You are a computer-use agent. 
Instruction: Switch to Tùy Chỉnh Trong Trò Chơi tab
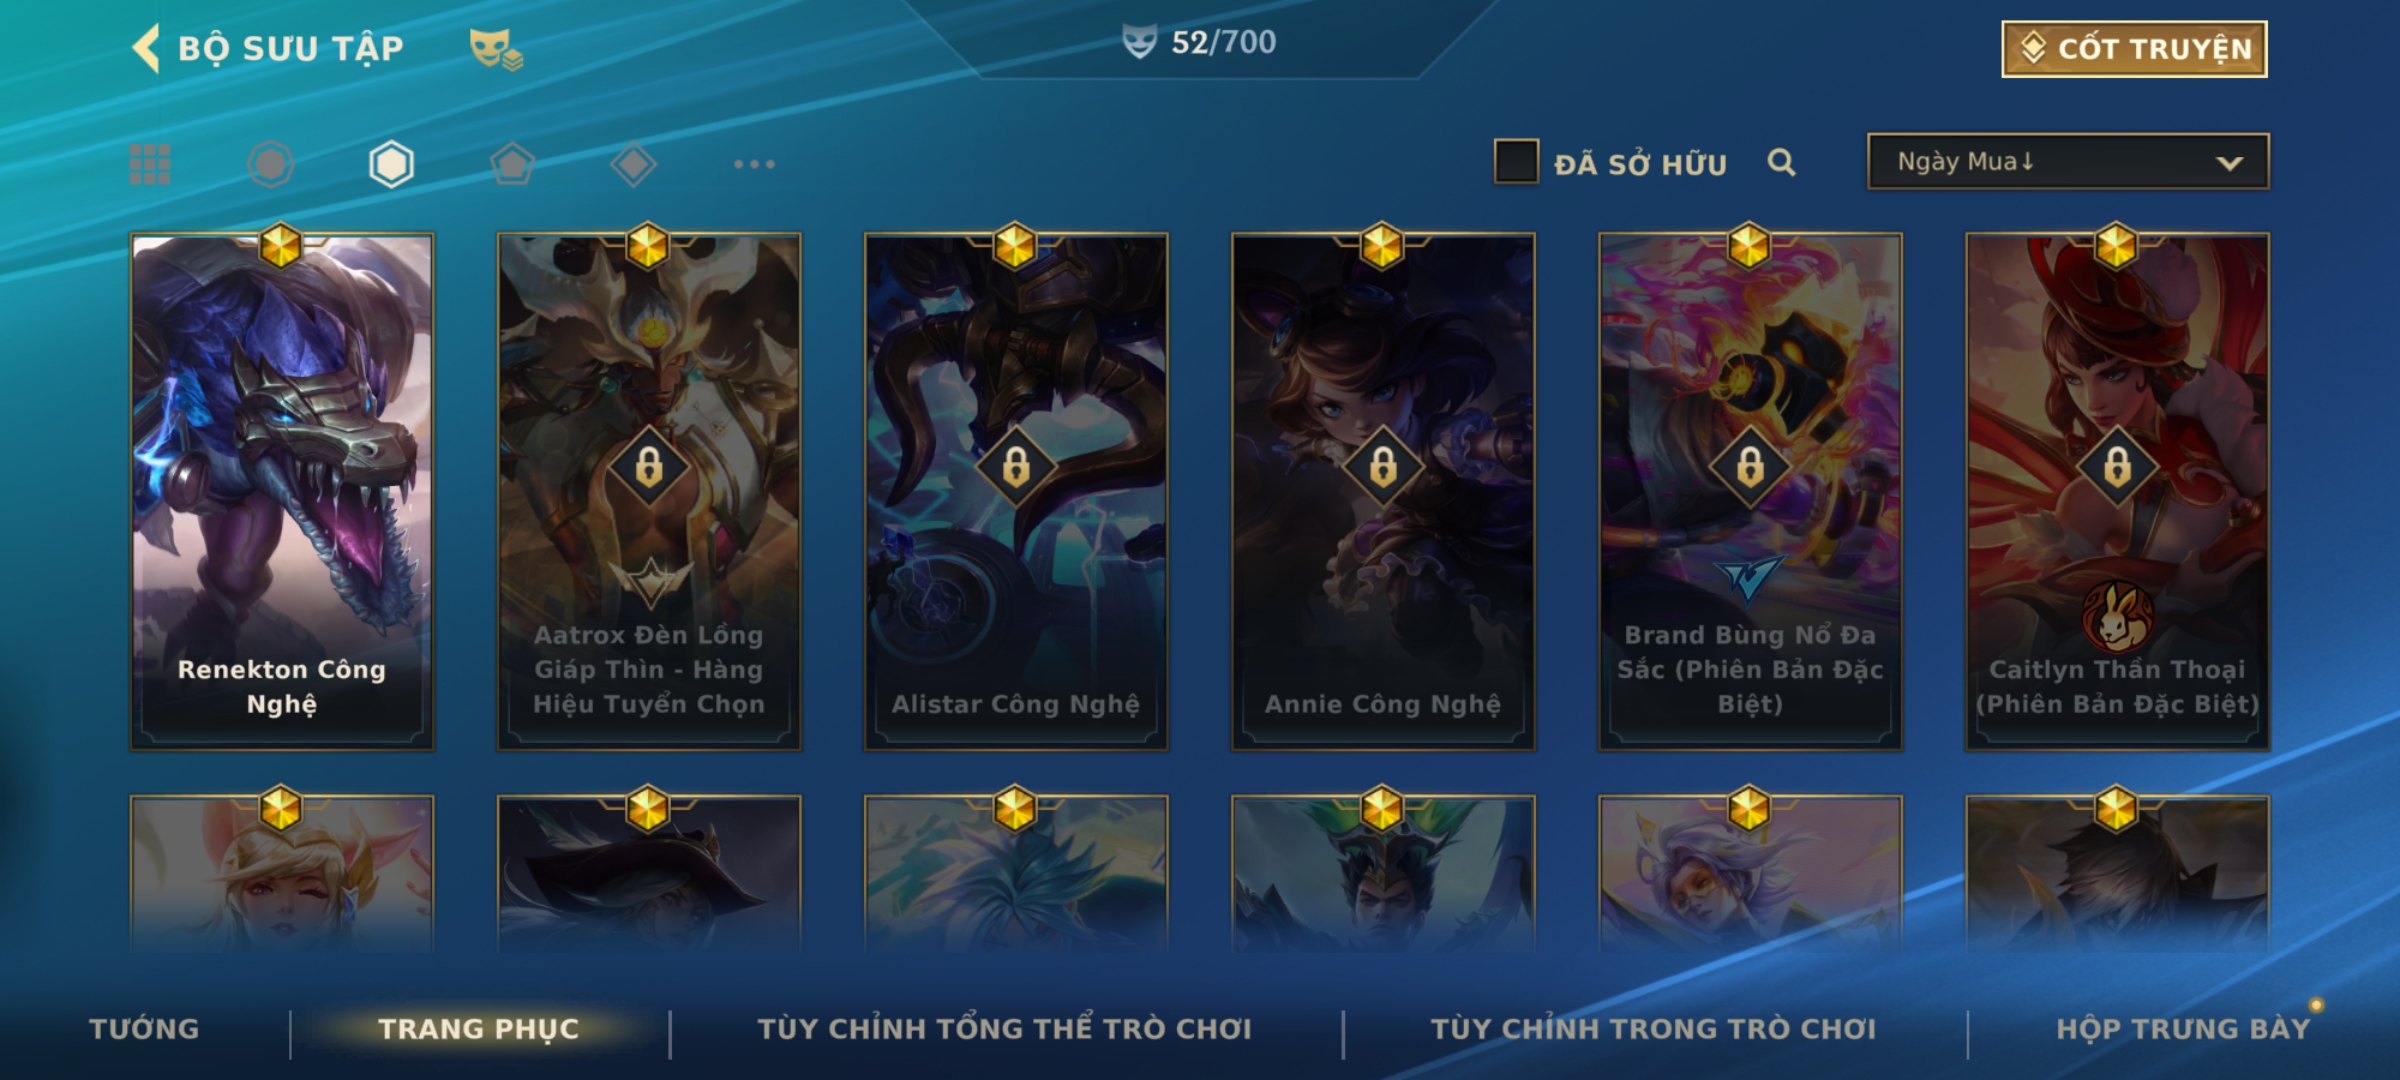tap(1653, 1029)
